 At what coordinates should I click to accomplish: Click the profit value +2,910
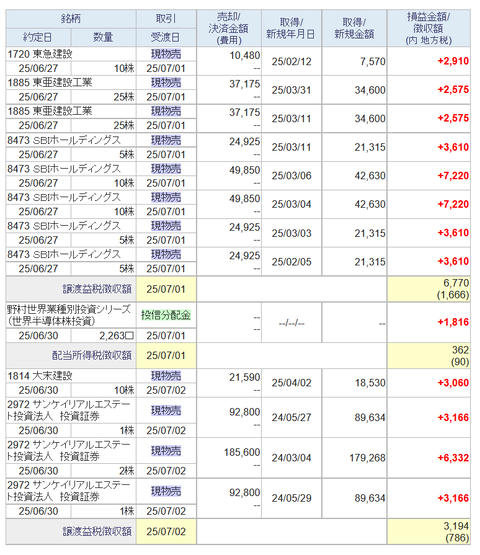[453, 61]
